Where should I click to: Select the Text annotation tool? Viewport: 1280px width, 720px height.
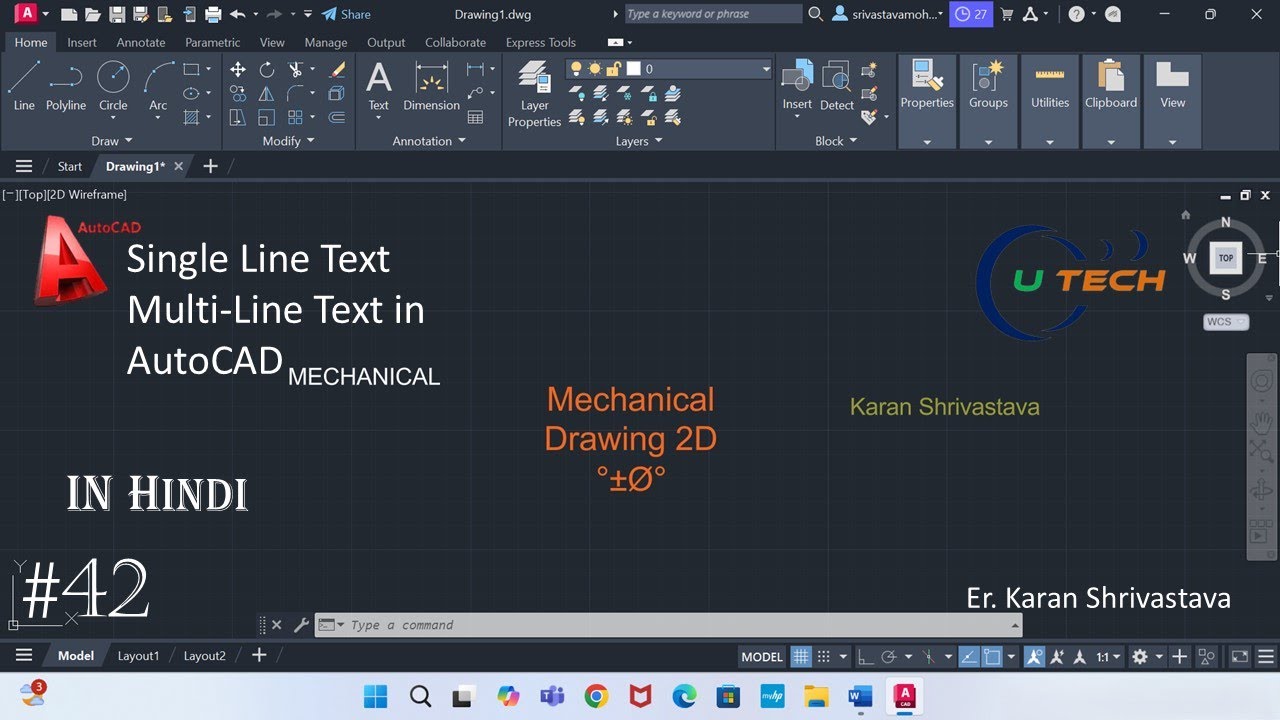(x=378, y=86)
